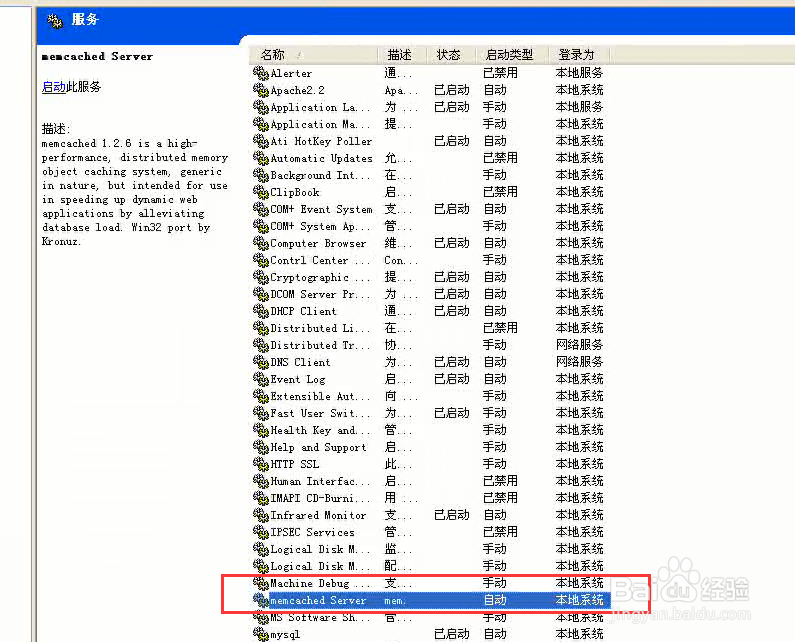Click the 启动 link to start service
The height and width of the screenshot is (642, 795).
pyautogui.click(x=54, y=87)
